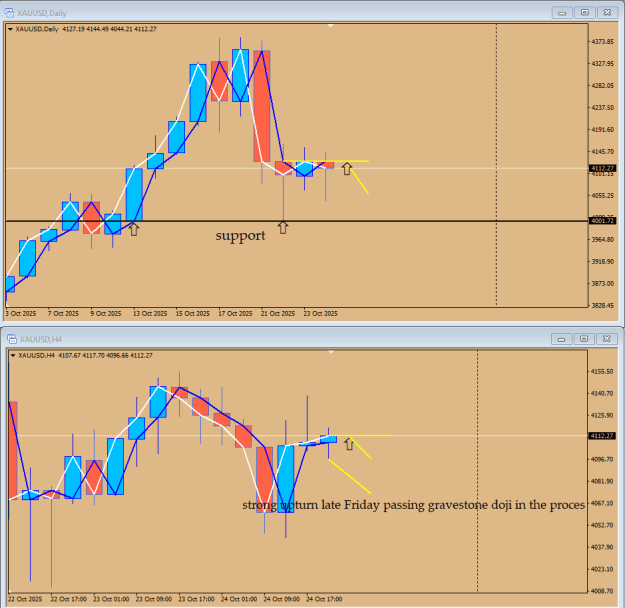Click the 3828.45 price on Daily scale
The width and height of the screenshot is (625, 608).
pyautogui.click(x=602, y=306)
